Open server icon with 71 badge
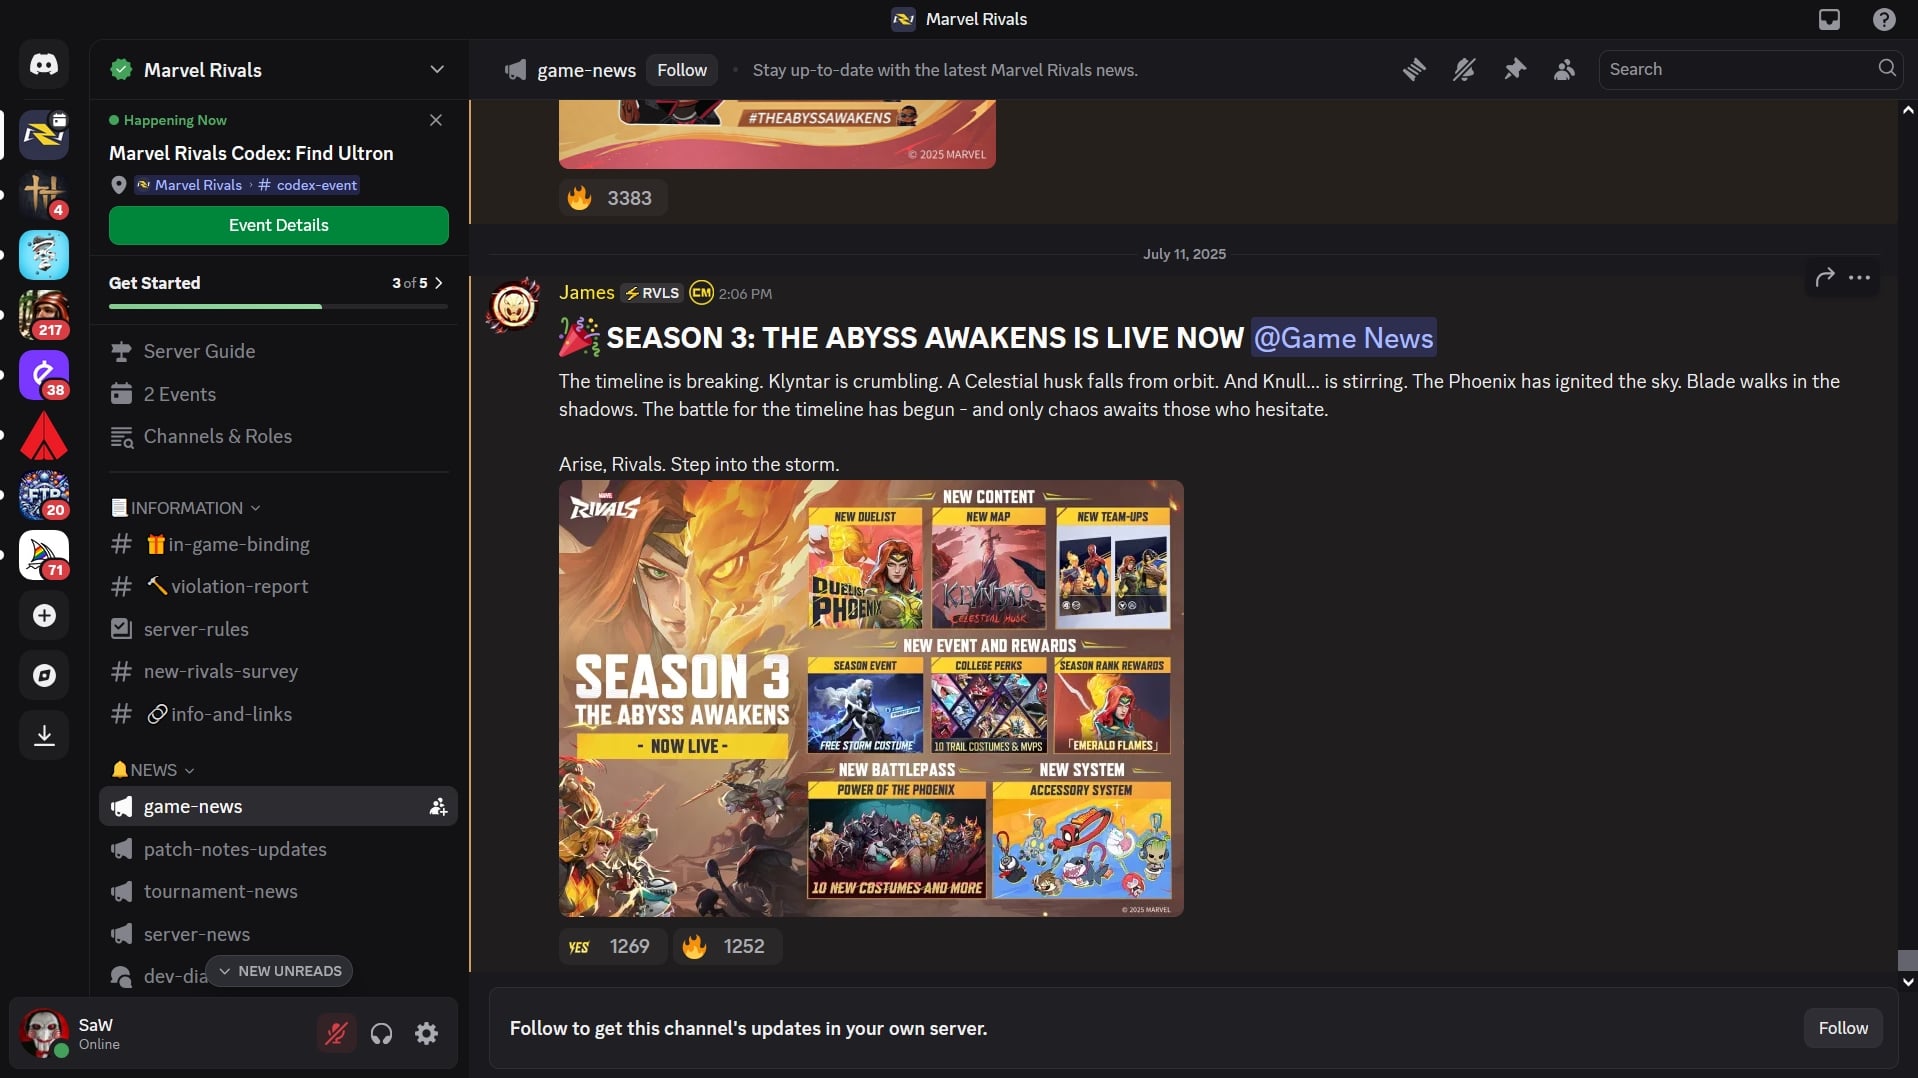The height and width of the screenshot is (1078, 1918). 44,555
